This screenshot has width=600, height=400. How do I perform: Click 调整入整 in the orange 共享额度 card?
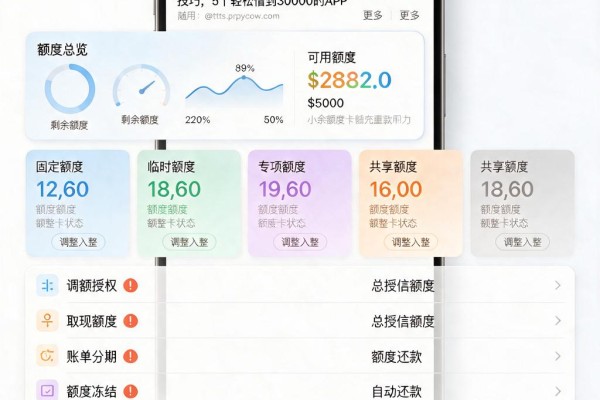coord(411,242)
